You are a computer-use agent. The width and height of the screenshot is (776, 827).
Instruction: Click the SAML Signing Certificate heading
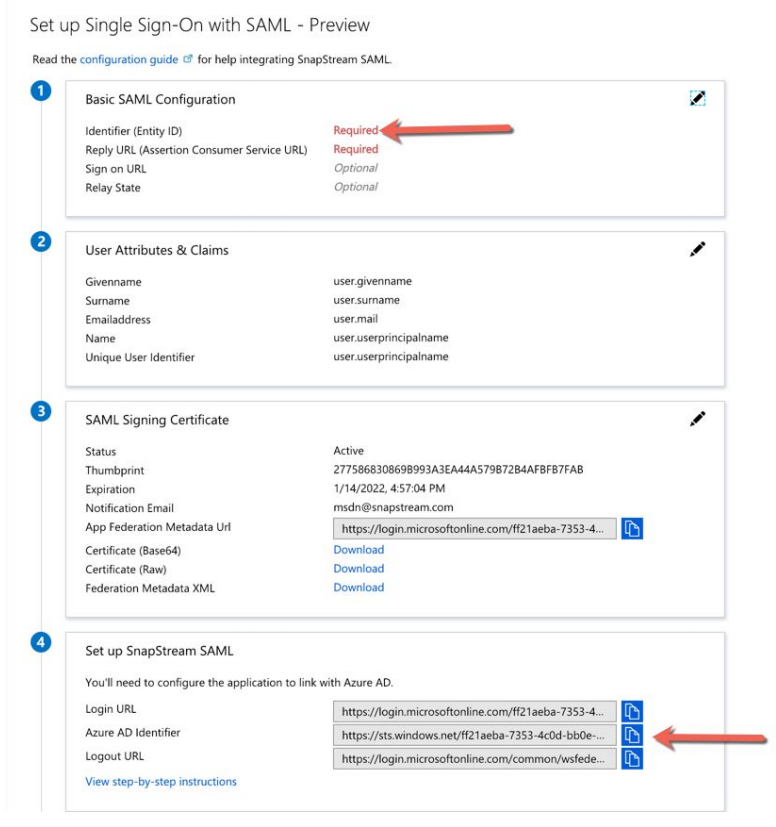(157, 420)
